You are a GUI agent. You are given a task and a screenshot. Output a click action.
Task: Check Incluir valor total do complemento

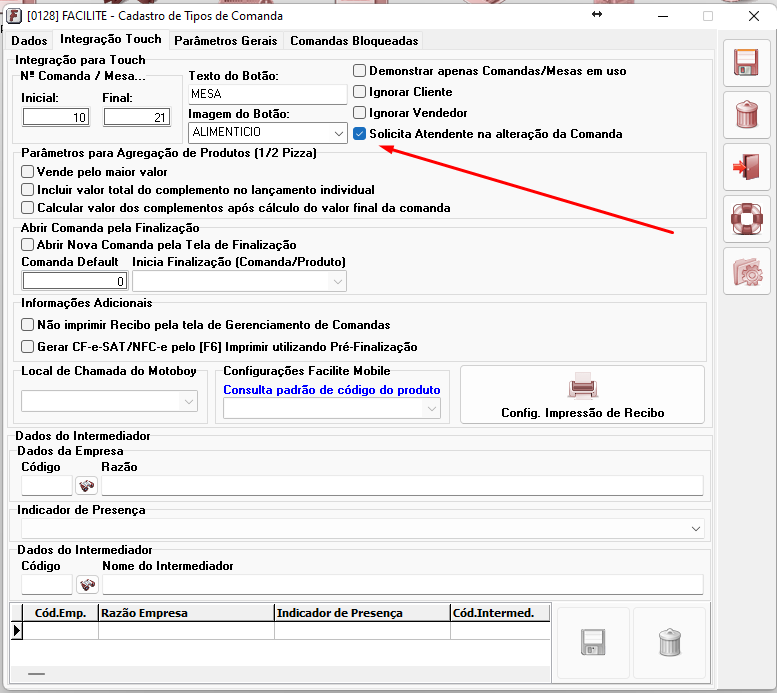pyautogui.click(x=28, y=190)
